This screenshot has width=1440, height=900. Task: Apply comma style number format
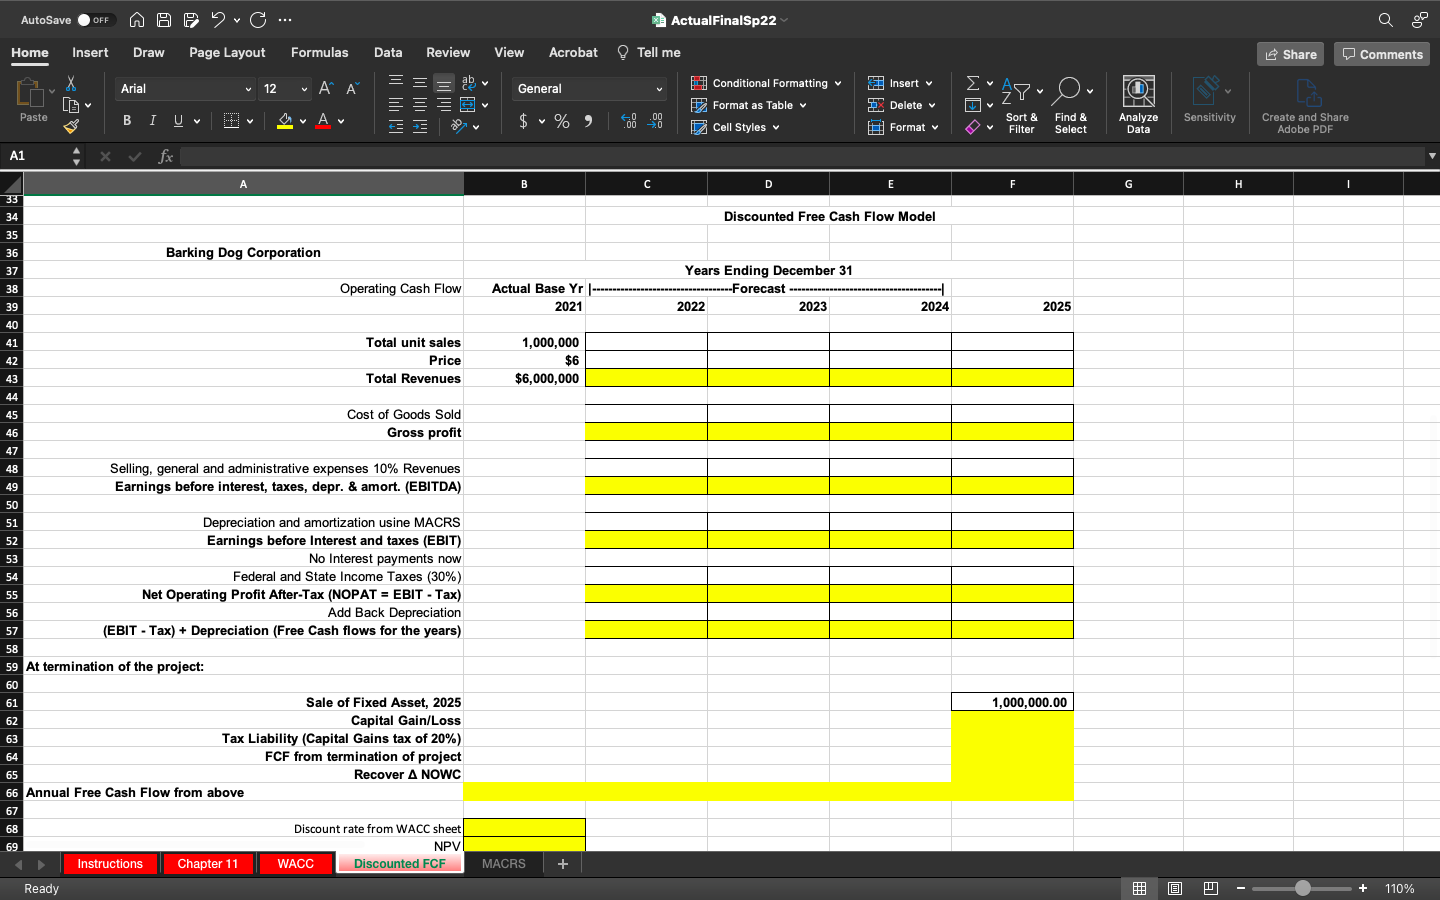pos(588,121)
